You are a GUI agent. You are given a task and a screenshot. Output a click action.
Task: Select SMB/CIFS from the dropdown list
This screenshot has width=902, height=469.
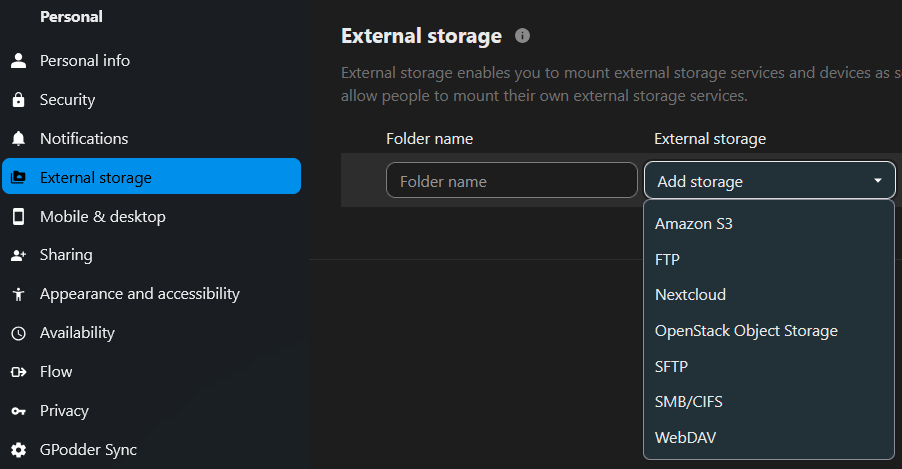[688, 402]
